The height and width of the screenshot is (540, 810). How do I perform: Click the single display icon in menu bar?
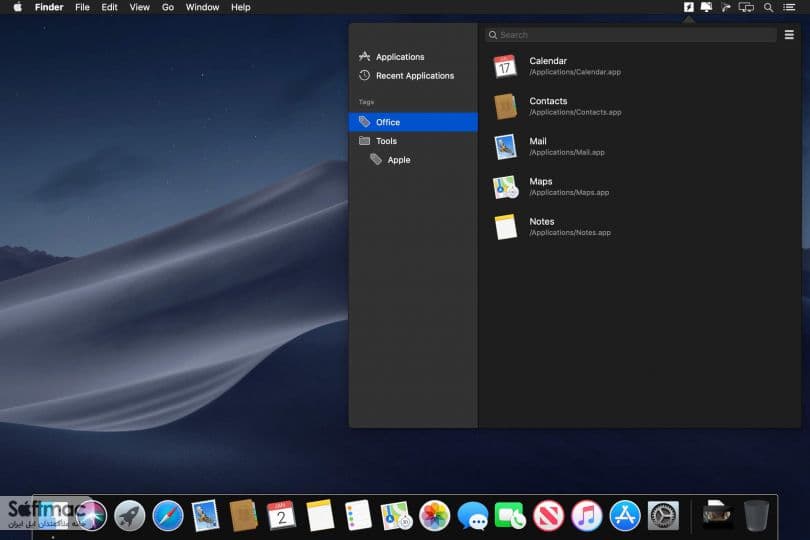coord(706,7)
